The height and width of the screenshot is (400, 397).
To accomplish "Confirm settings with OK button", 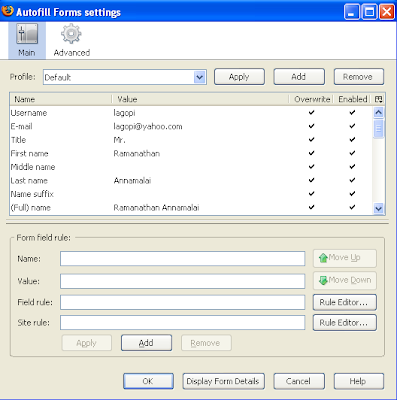I will tap(148, 381).
